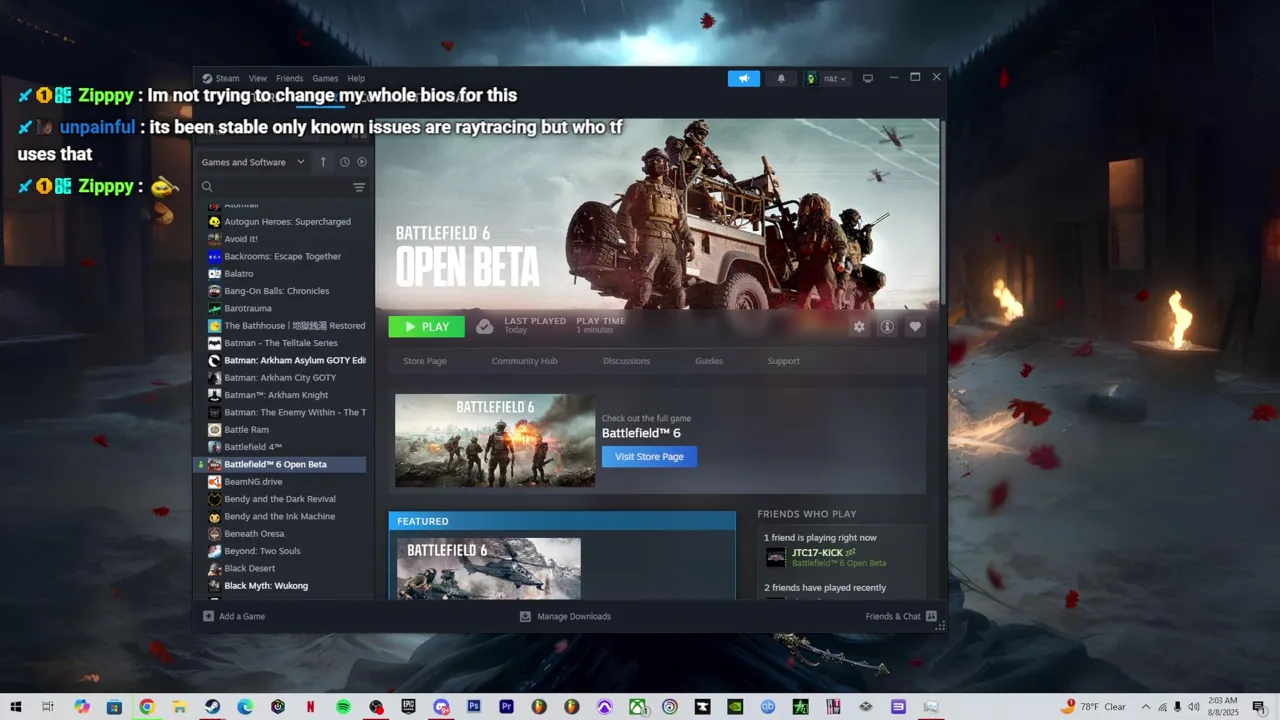Open the View menu

[257, 78]
